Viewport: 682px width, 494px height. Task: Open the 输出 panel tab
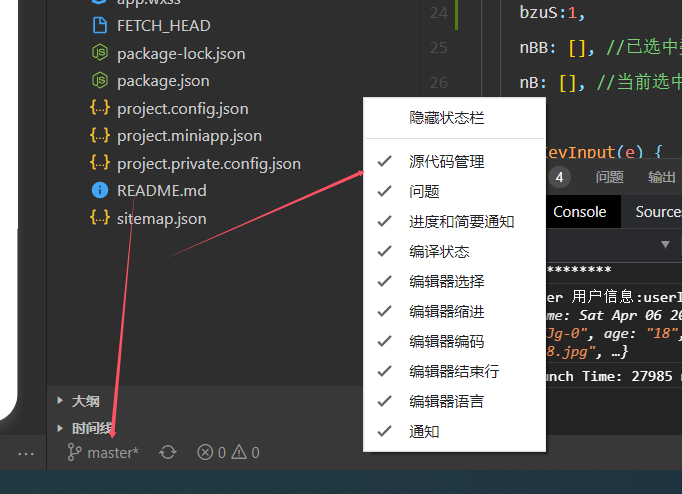[662, 177]
